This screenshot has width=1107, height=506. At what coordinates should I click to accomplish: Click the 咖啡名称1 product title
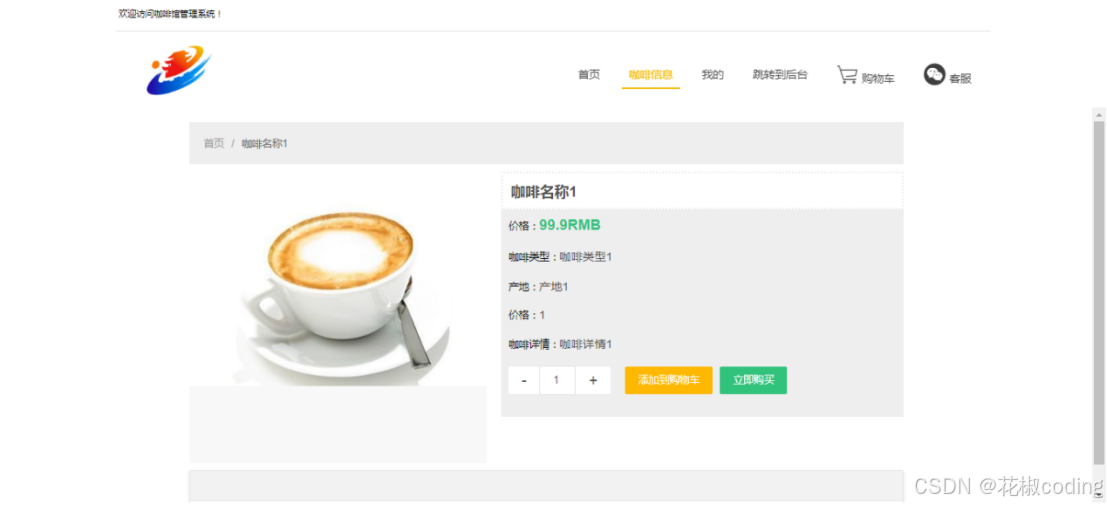coord(544,192)
